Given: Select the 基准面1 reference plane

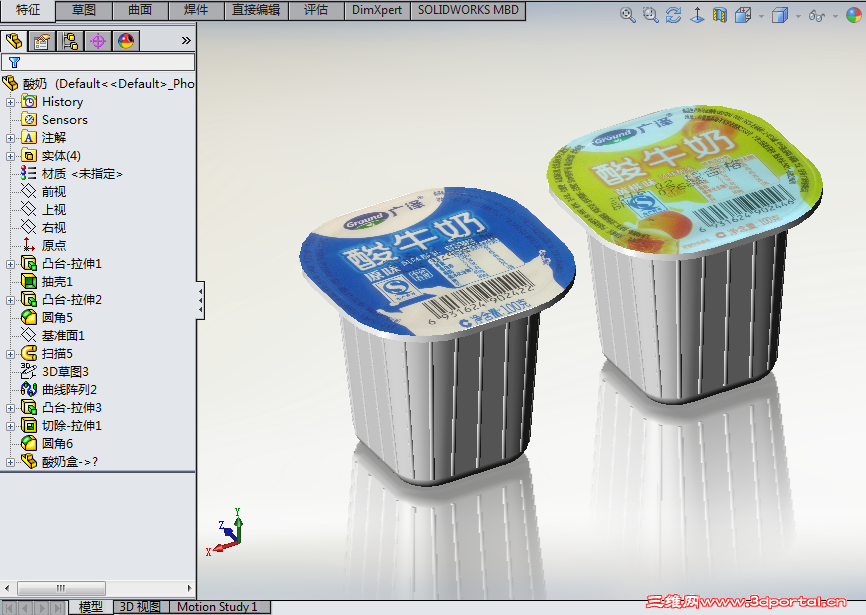Looking at the screenshot, I should click(x=53, y=335).
